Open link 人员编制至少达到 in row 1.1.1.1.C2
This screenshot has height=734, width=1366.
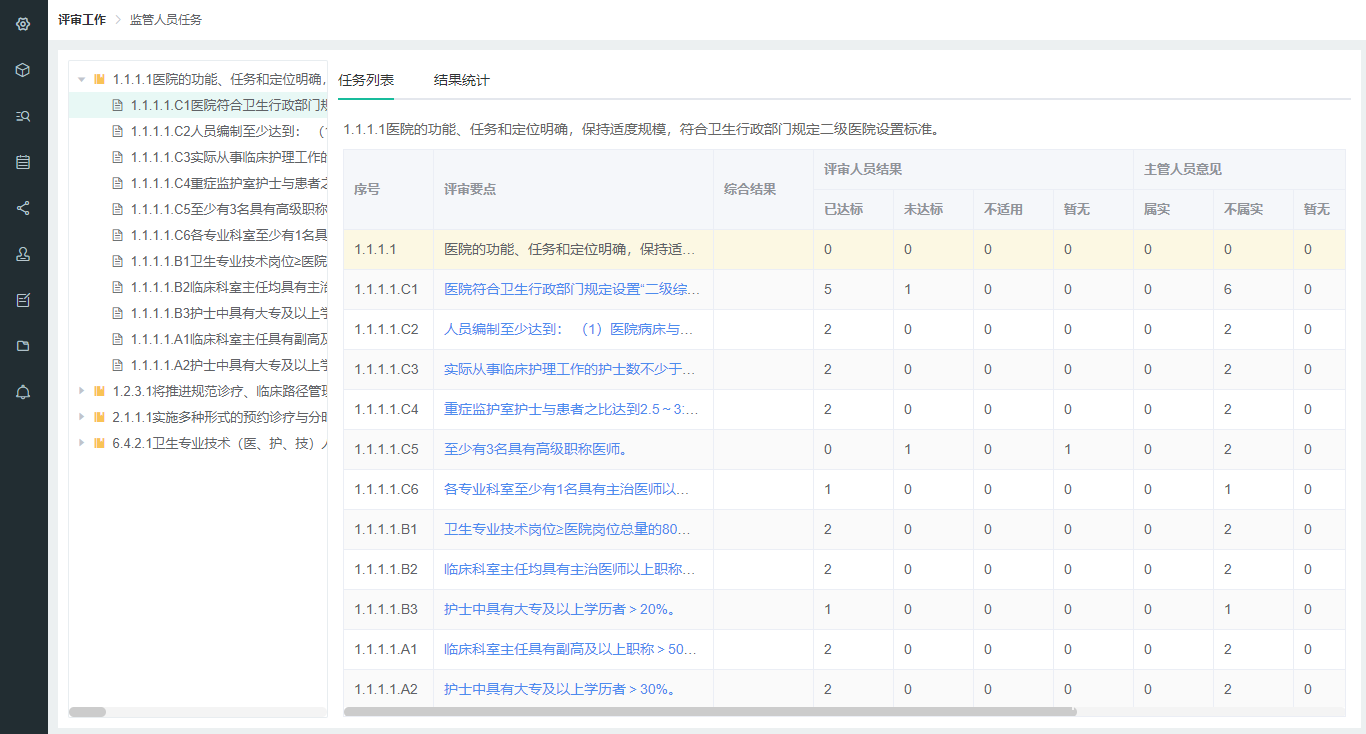[569, 329]
